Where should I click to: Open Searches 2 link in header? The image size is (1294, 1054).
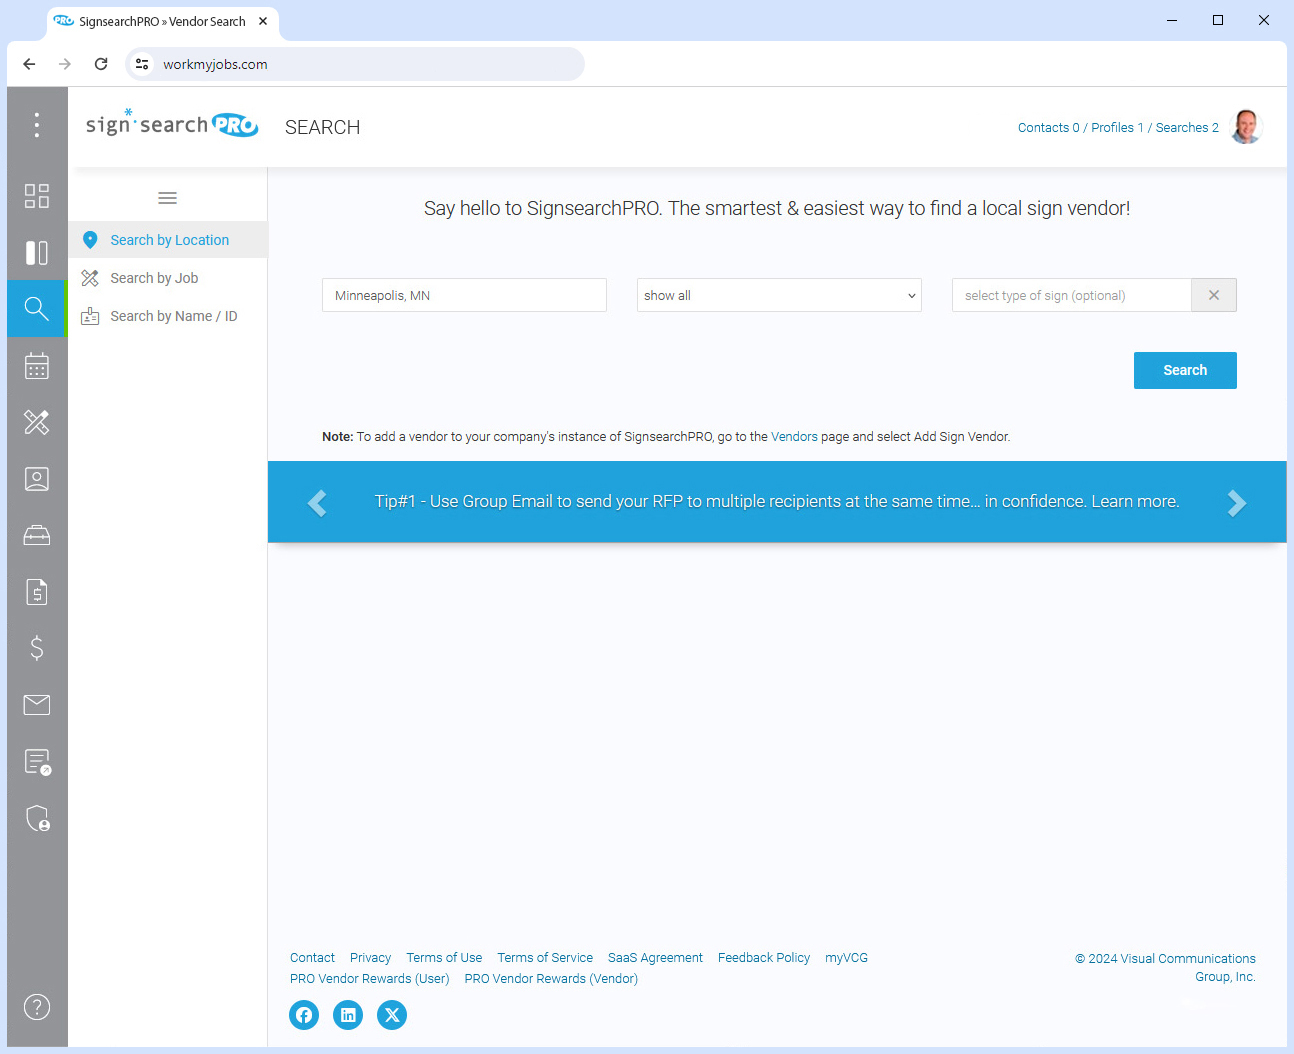(1187, 128)
